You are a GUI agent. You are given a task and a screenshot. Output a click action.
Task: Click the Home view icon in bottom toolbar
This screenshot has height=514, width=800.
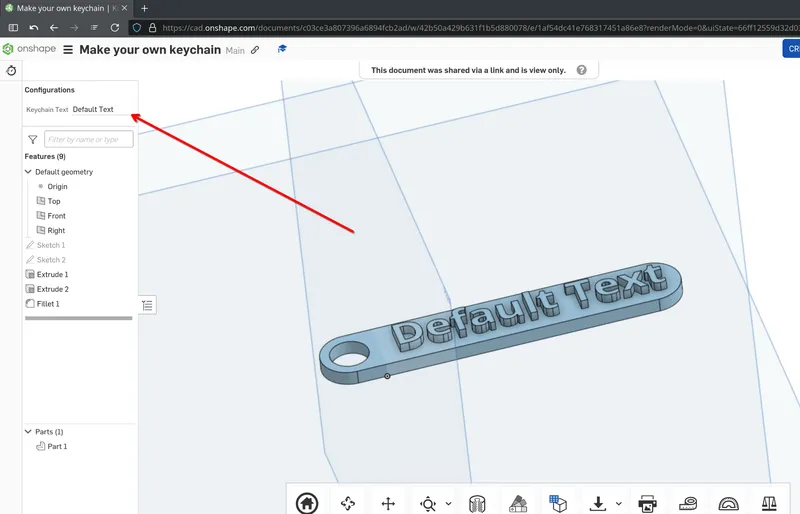[307, 503]
